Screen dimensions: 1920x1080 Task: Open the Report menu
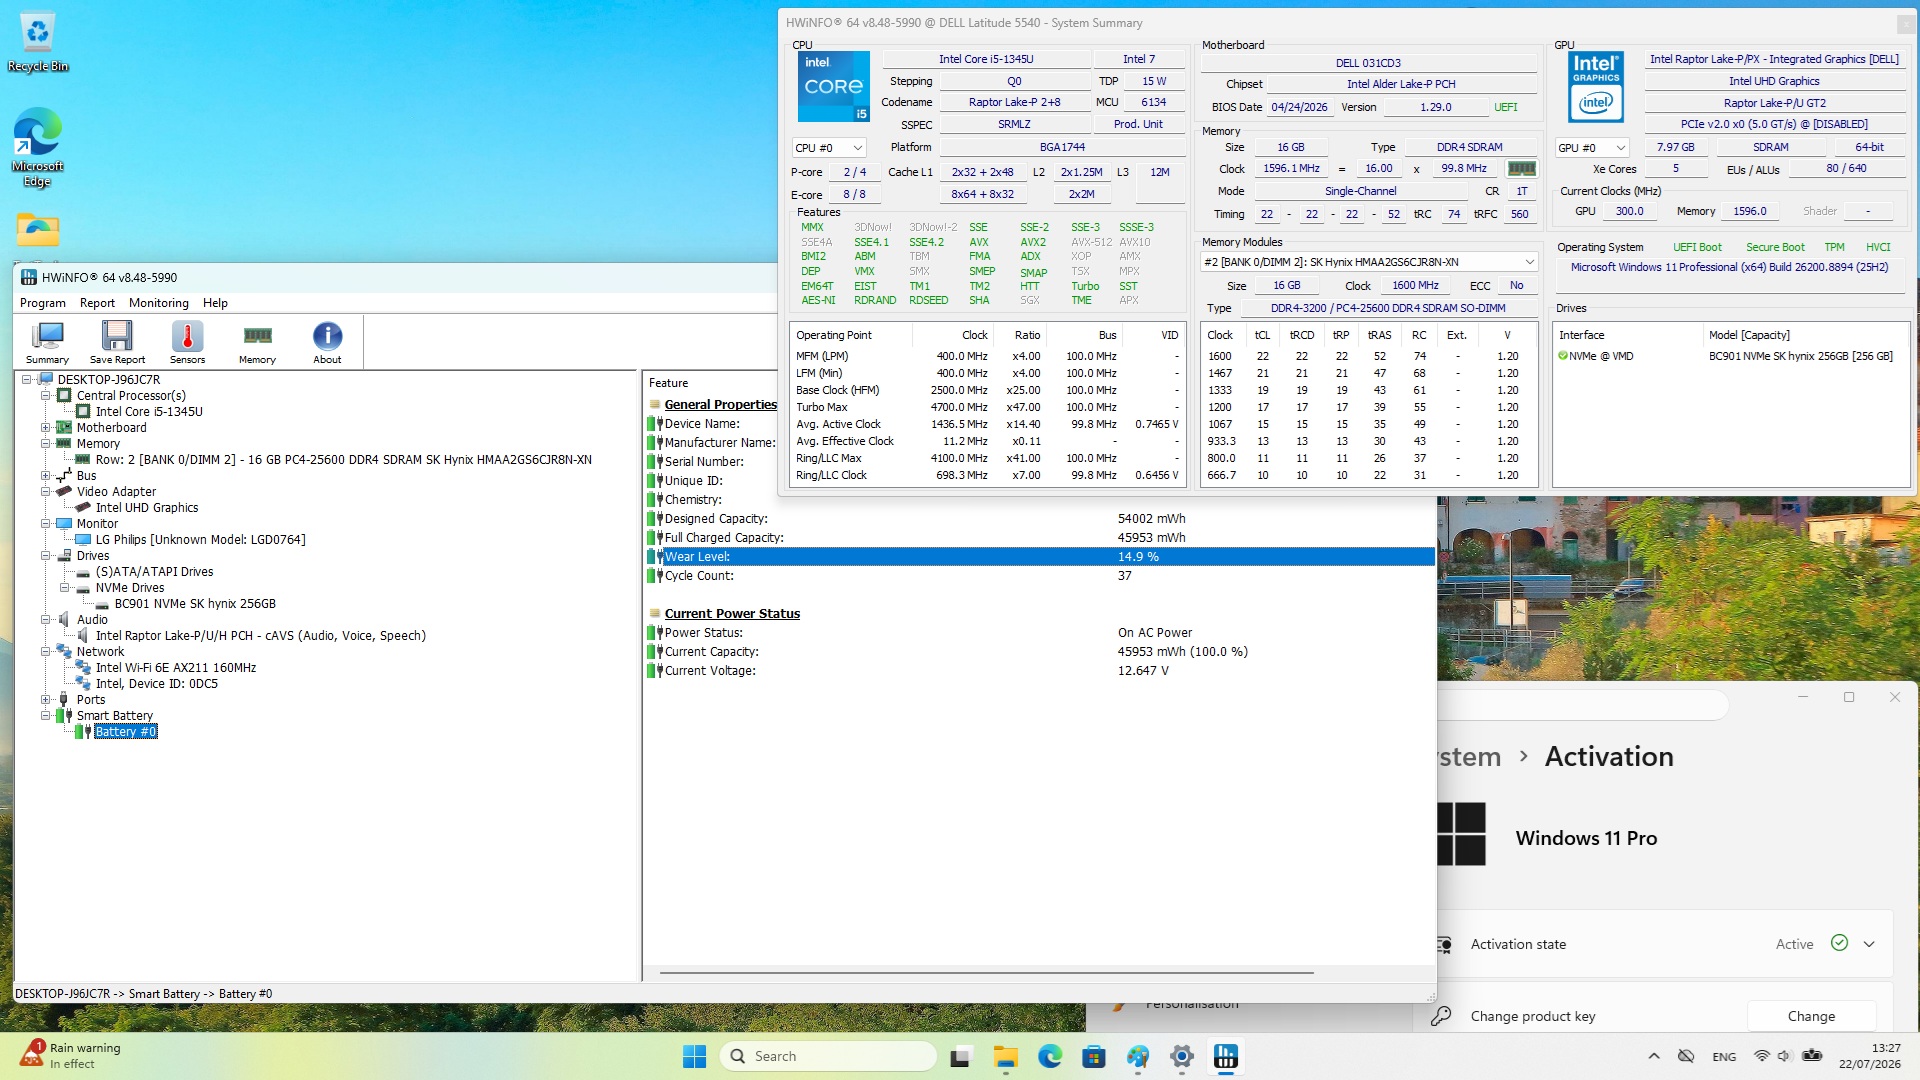coord(97,303)
